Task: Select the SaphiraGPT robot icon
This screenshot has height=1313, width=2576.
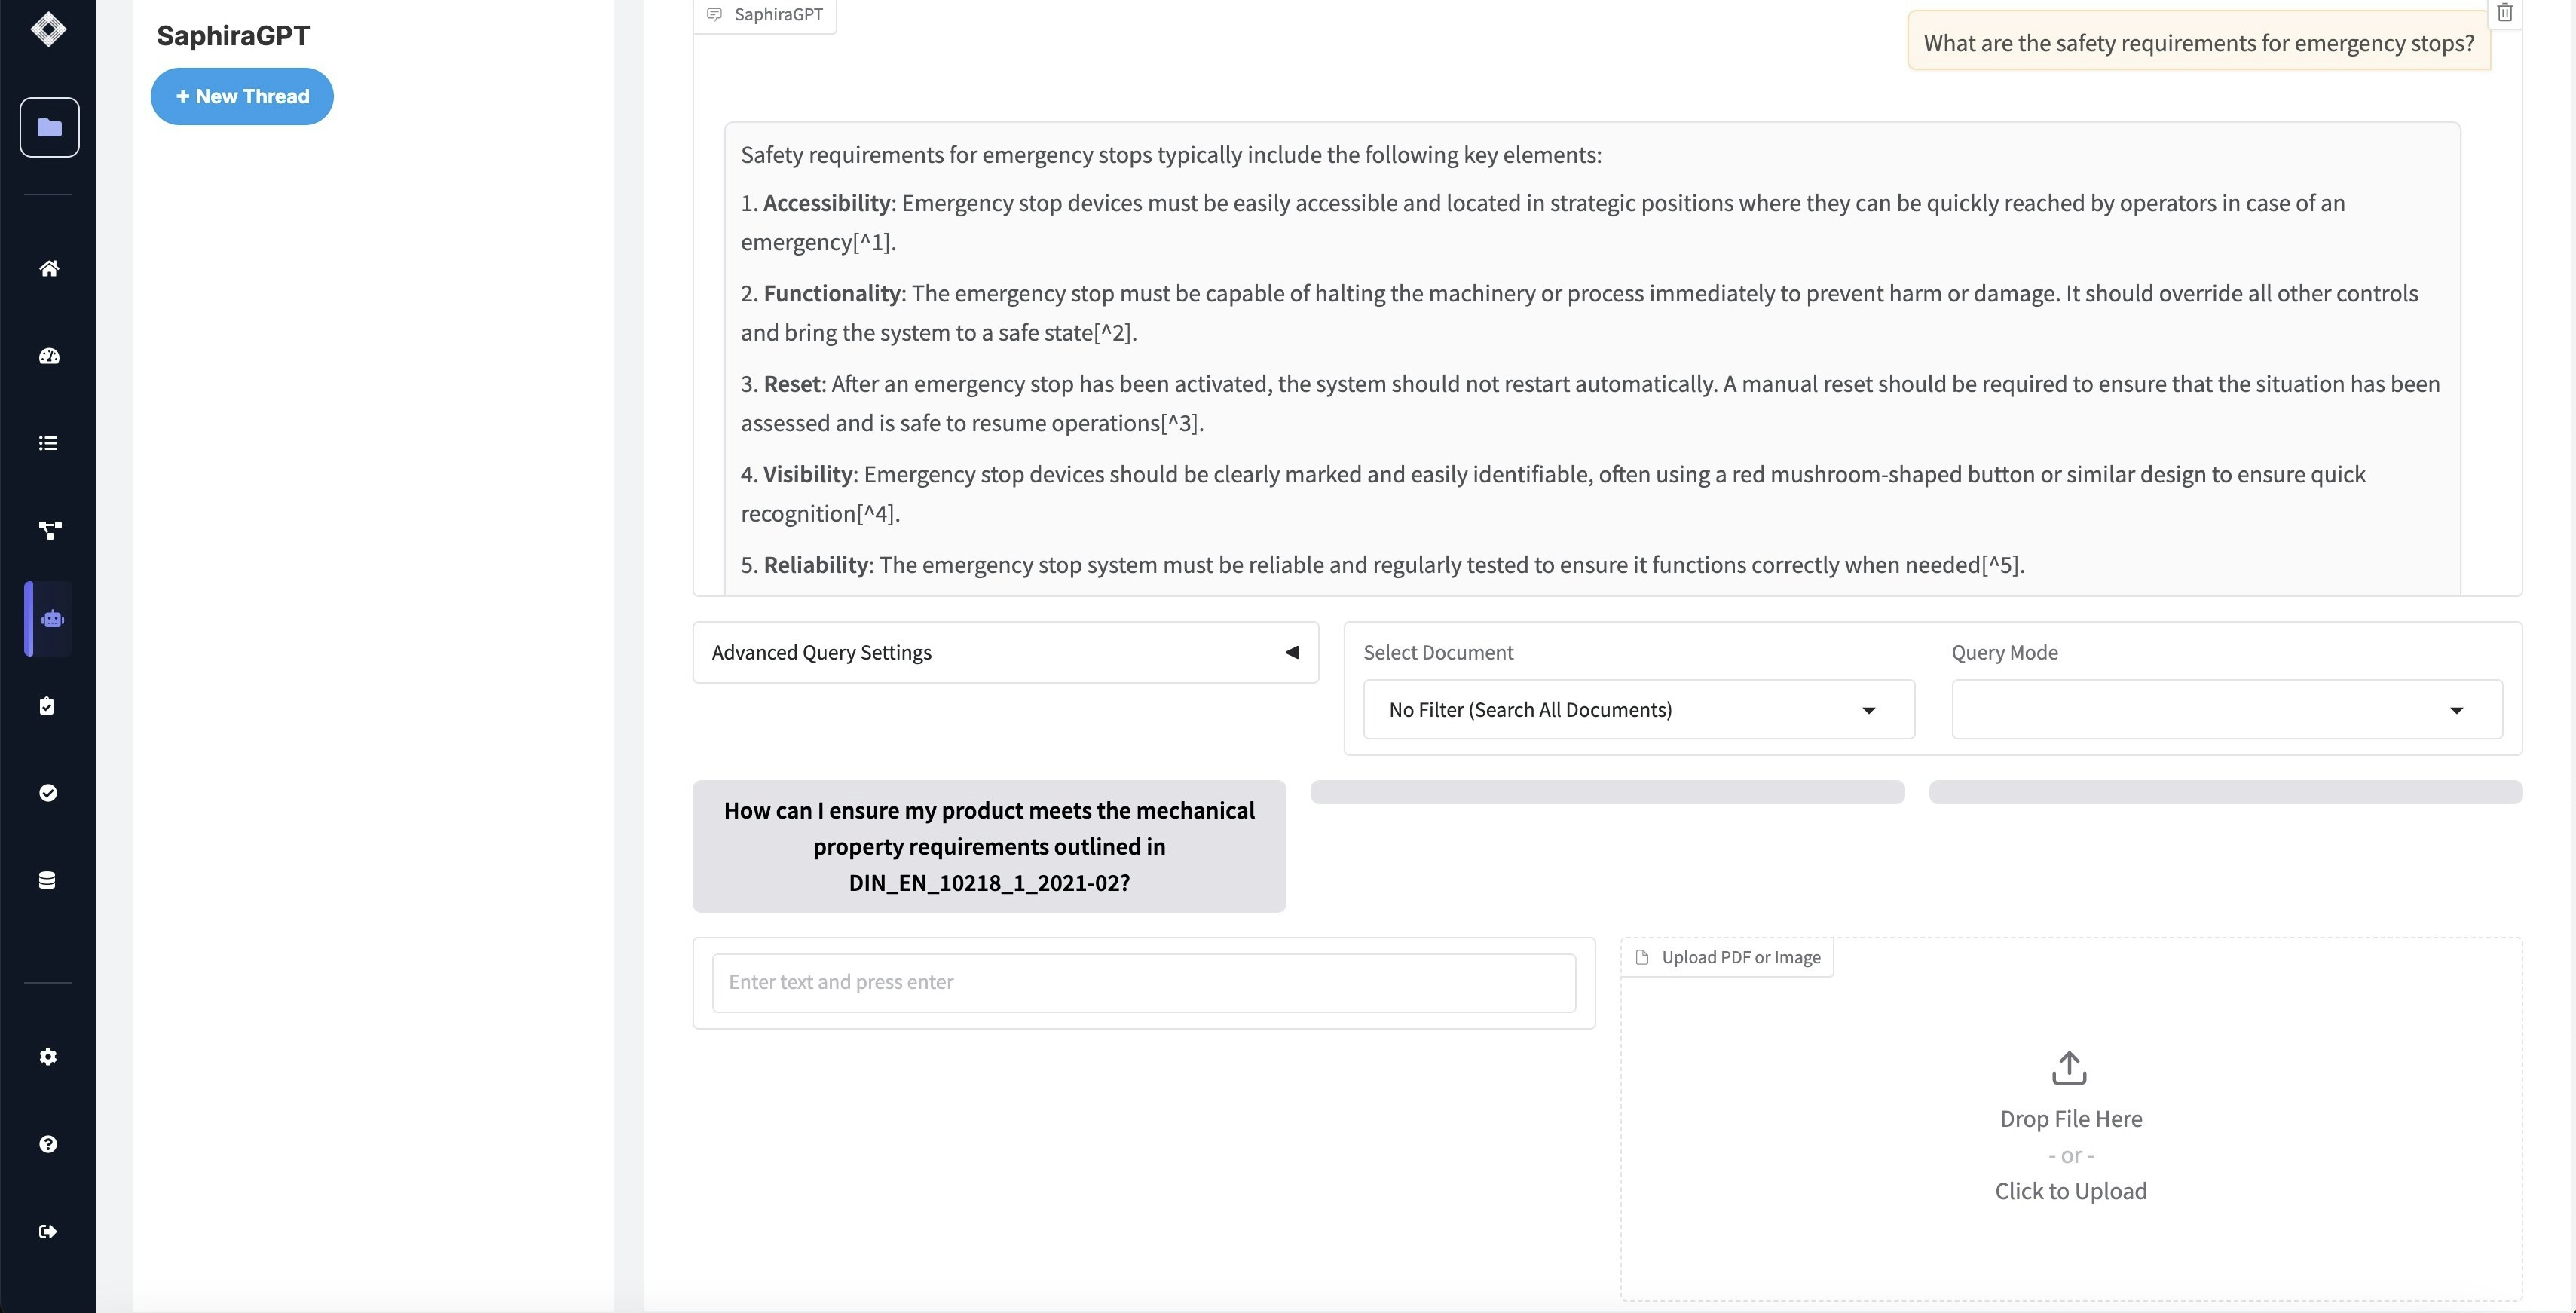Action: coord(52,619)
